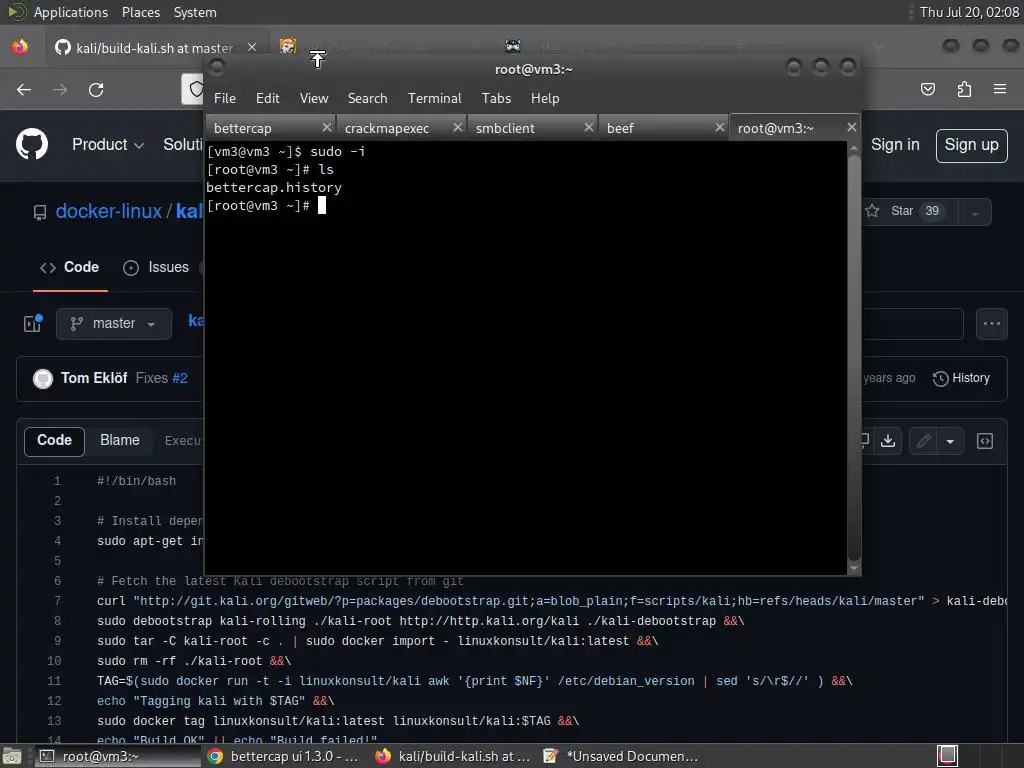Click the Firefox back arrow
1024x768 pixels.
pos(24,89)
